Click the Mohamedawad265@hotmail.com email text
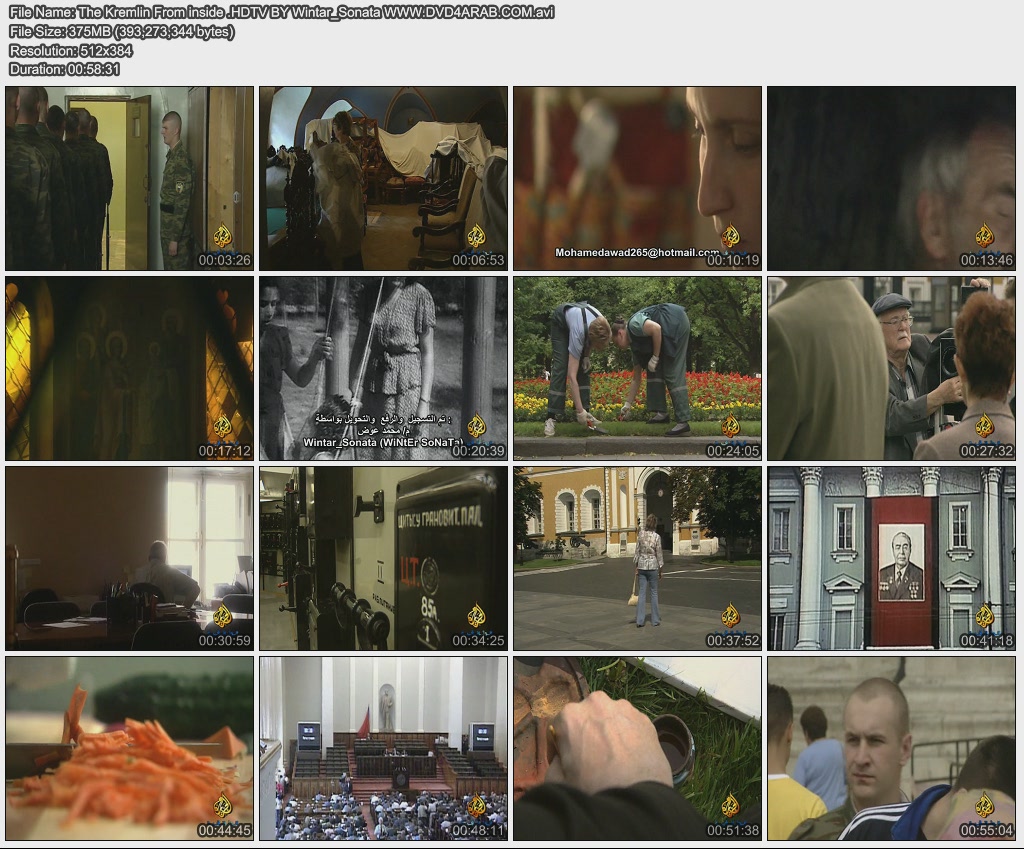The image size is (1024, 849). tap(634, 253)
